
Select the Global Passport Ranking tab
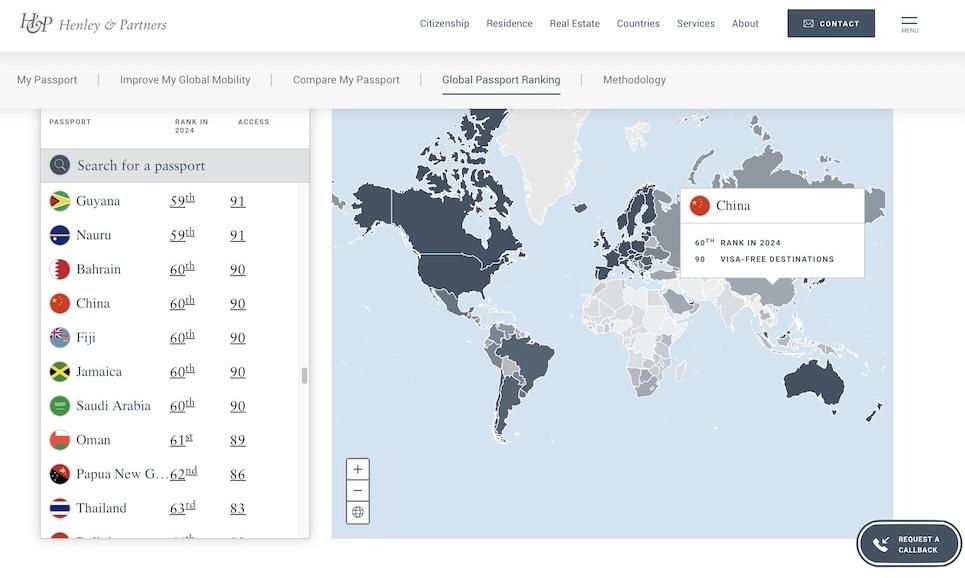coord(501,79)
